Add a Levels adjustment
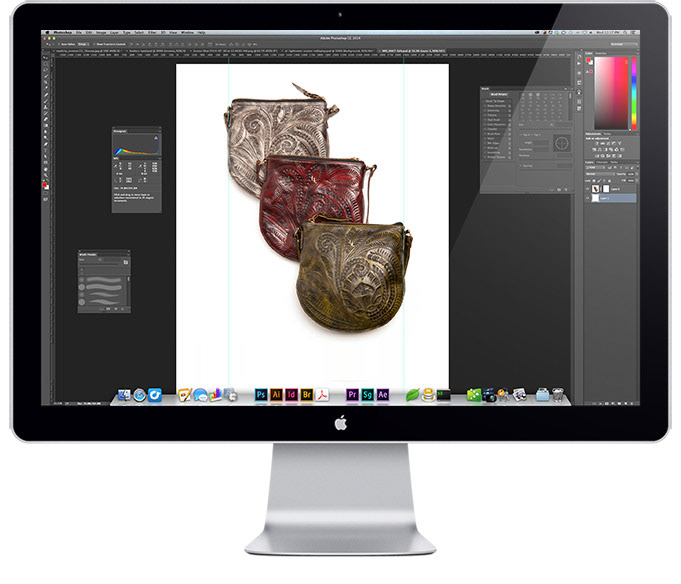Image resolution: width=681 pixels, height=584 pixels. point(602,143)
